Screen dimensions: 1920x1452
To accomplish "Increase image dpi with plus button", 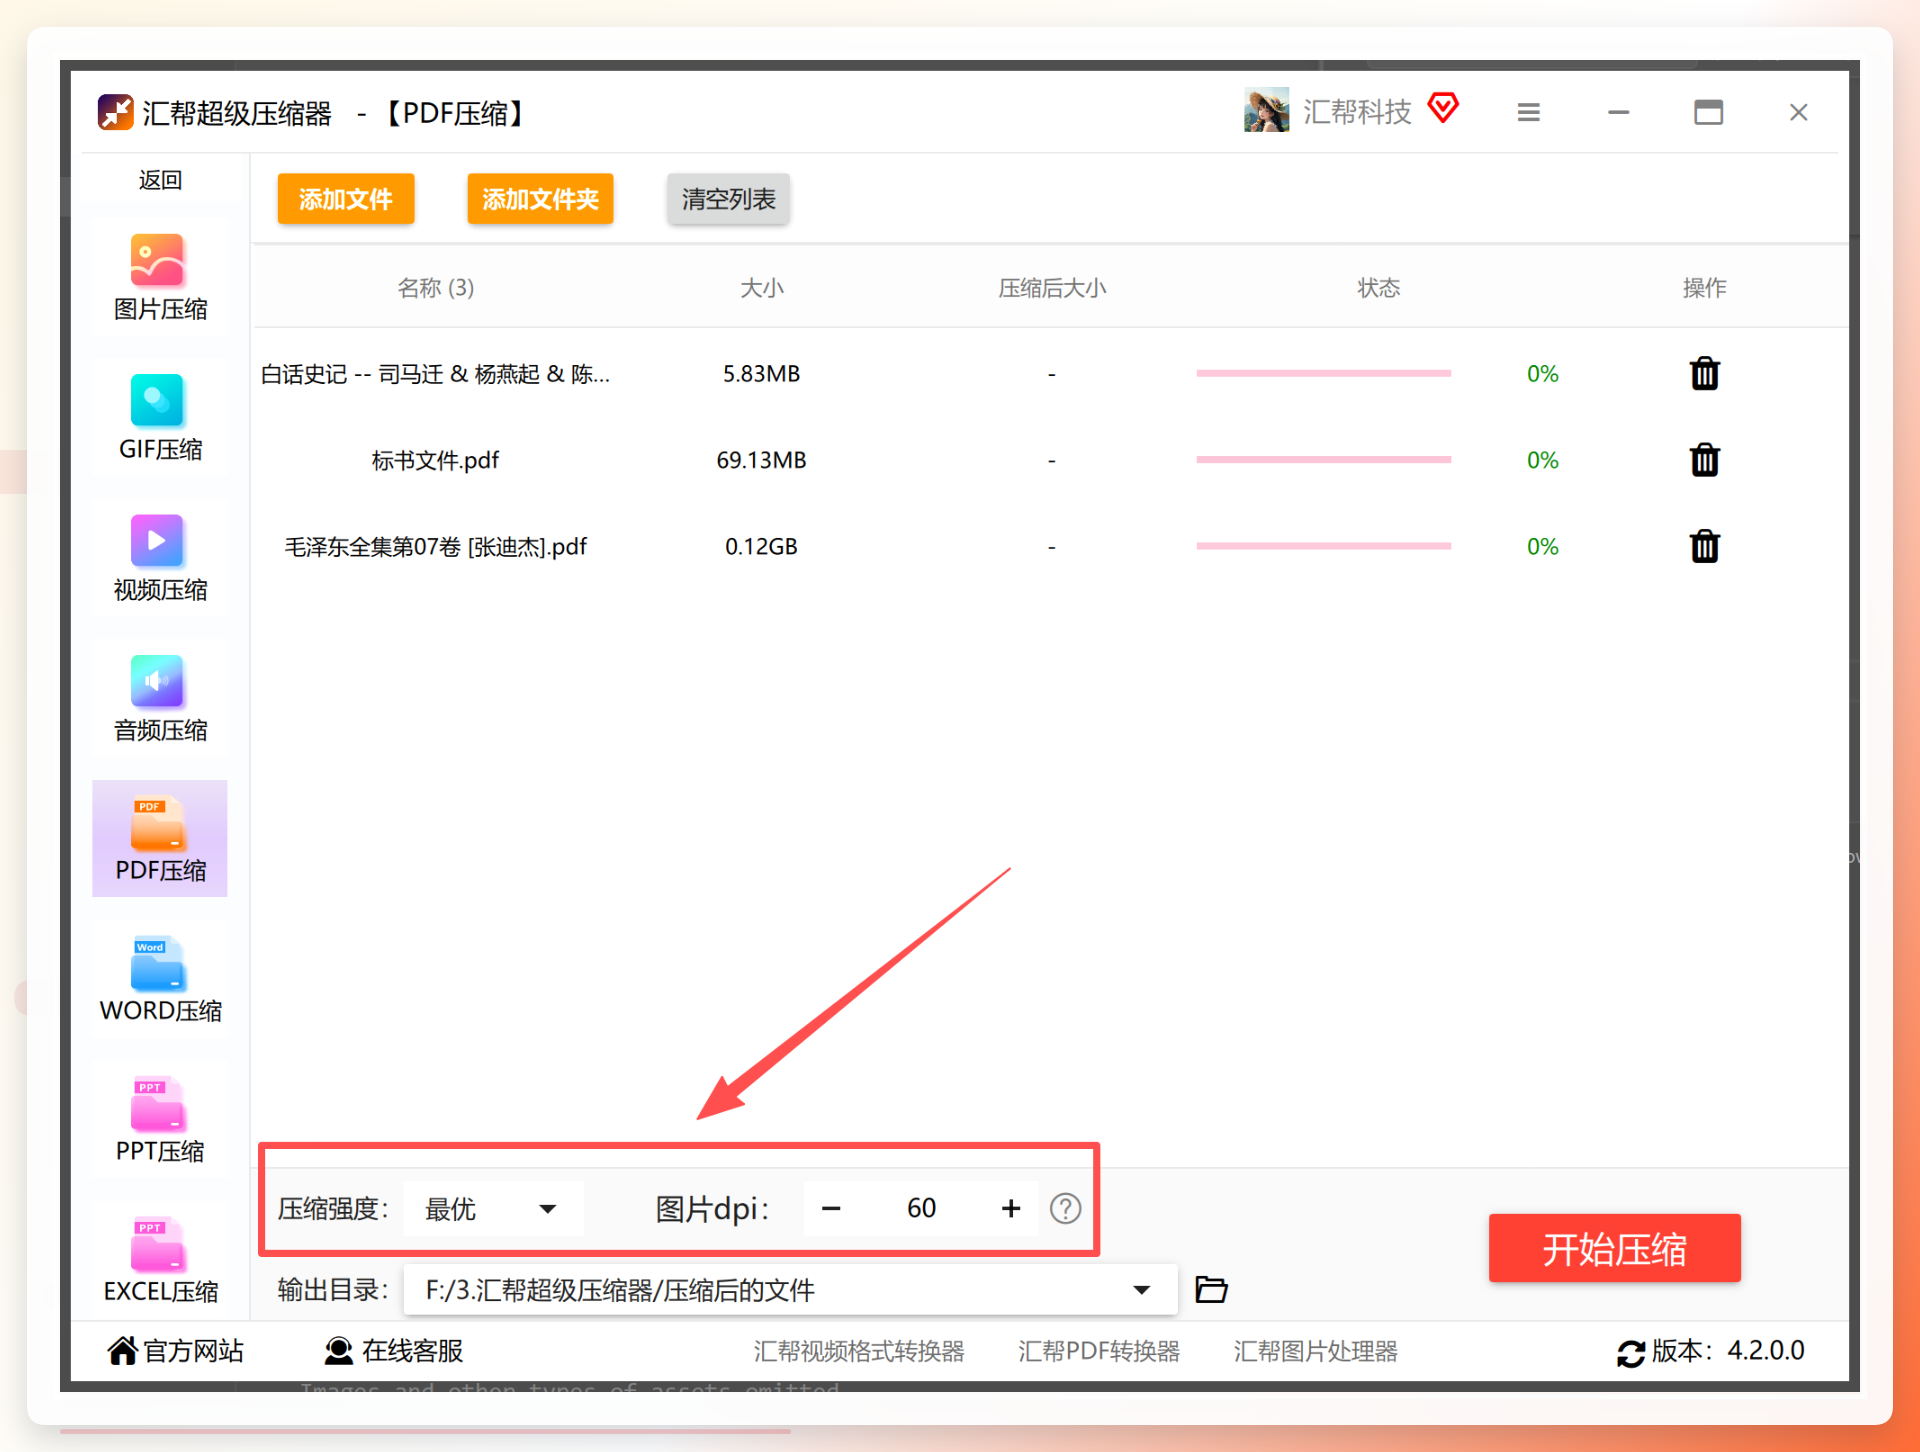I will click(1011, 1209).
